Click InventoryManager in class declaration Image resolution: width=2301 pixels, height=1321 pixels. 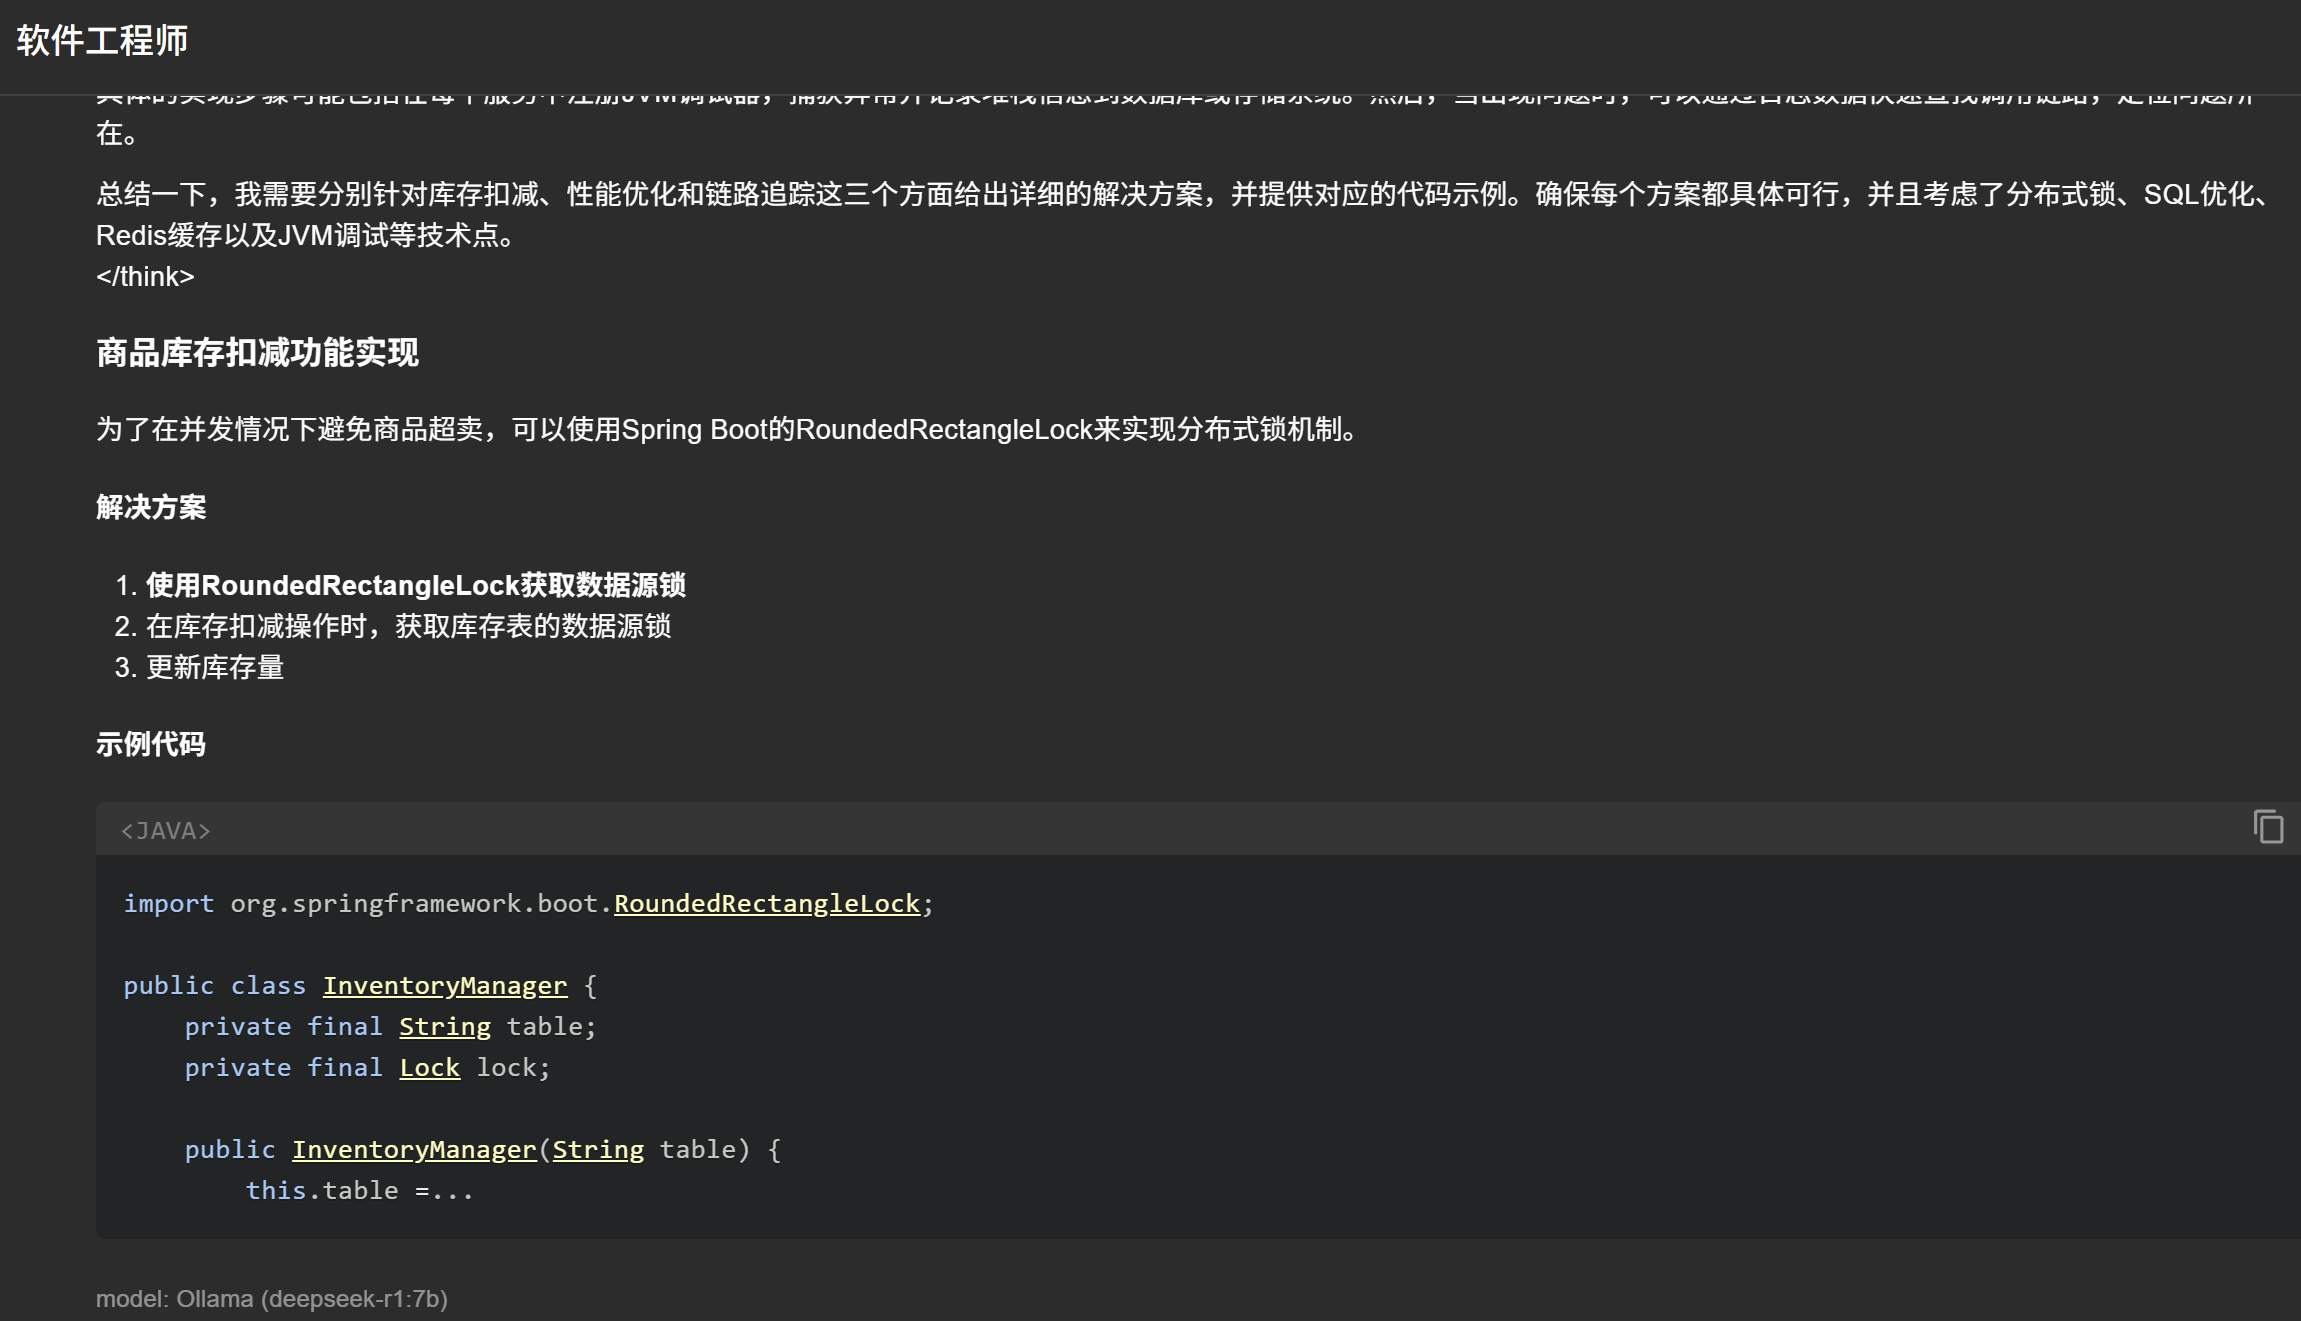[444, 986]
